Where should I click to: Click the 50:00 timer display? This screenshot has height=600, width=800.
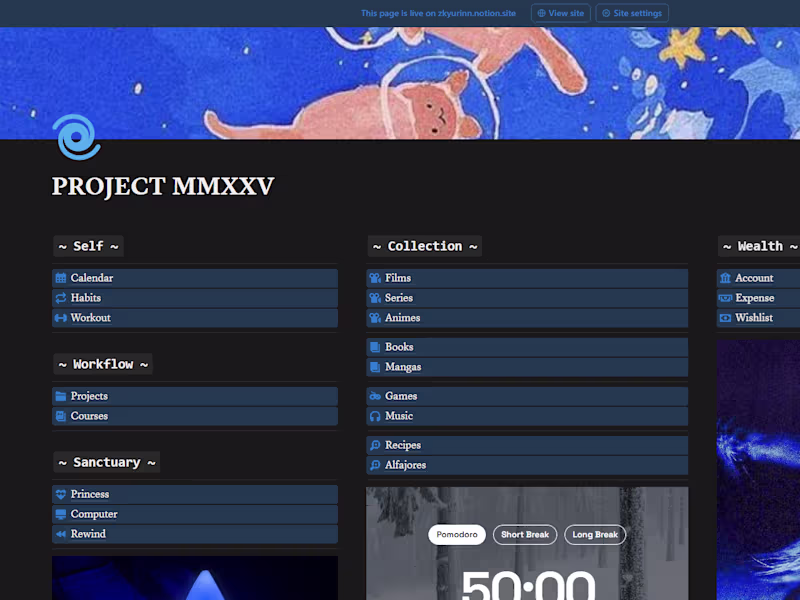click(528, 585)
